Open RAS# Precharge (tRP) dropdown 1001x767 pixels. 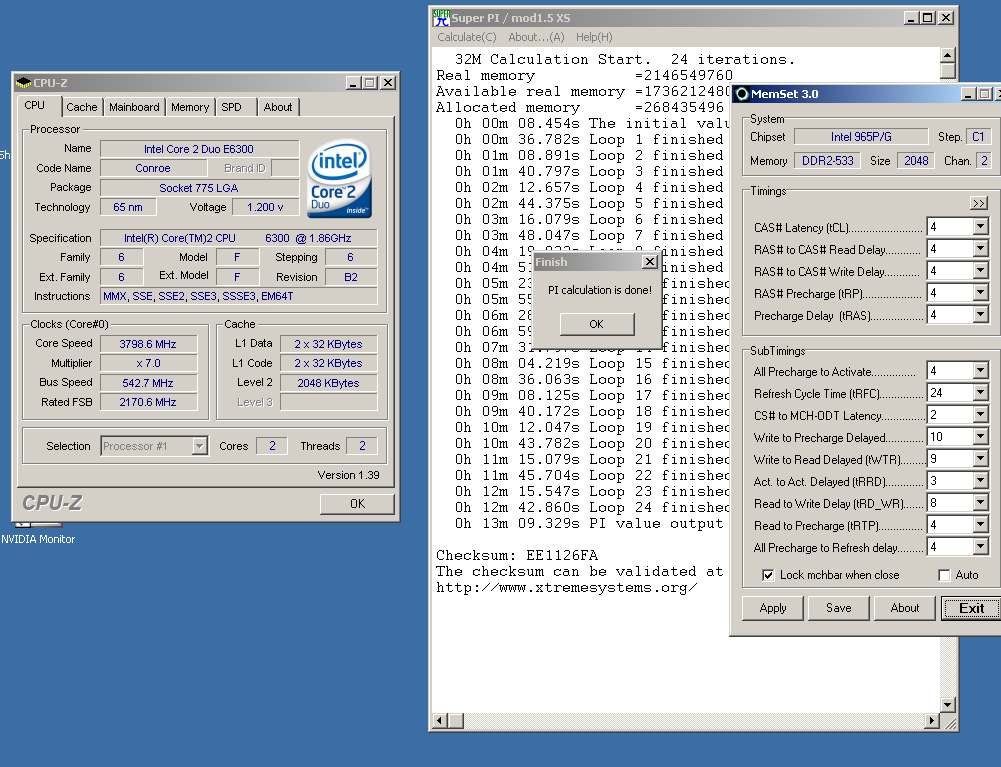(x=981, y=293)
